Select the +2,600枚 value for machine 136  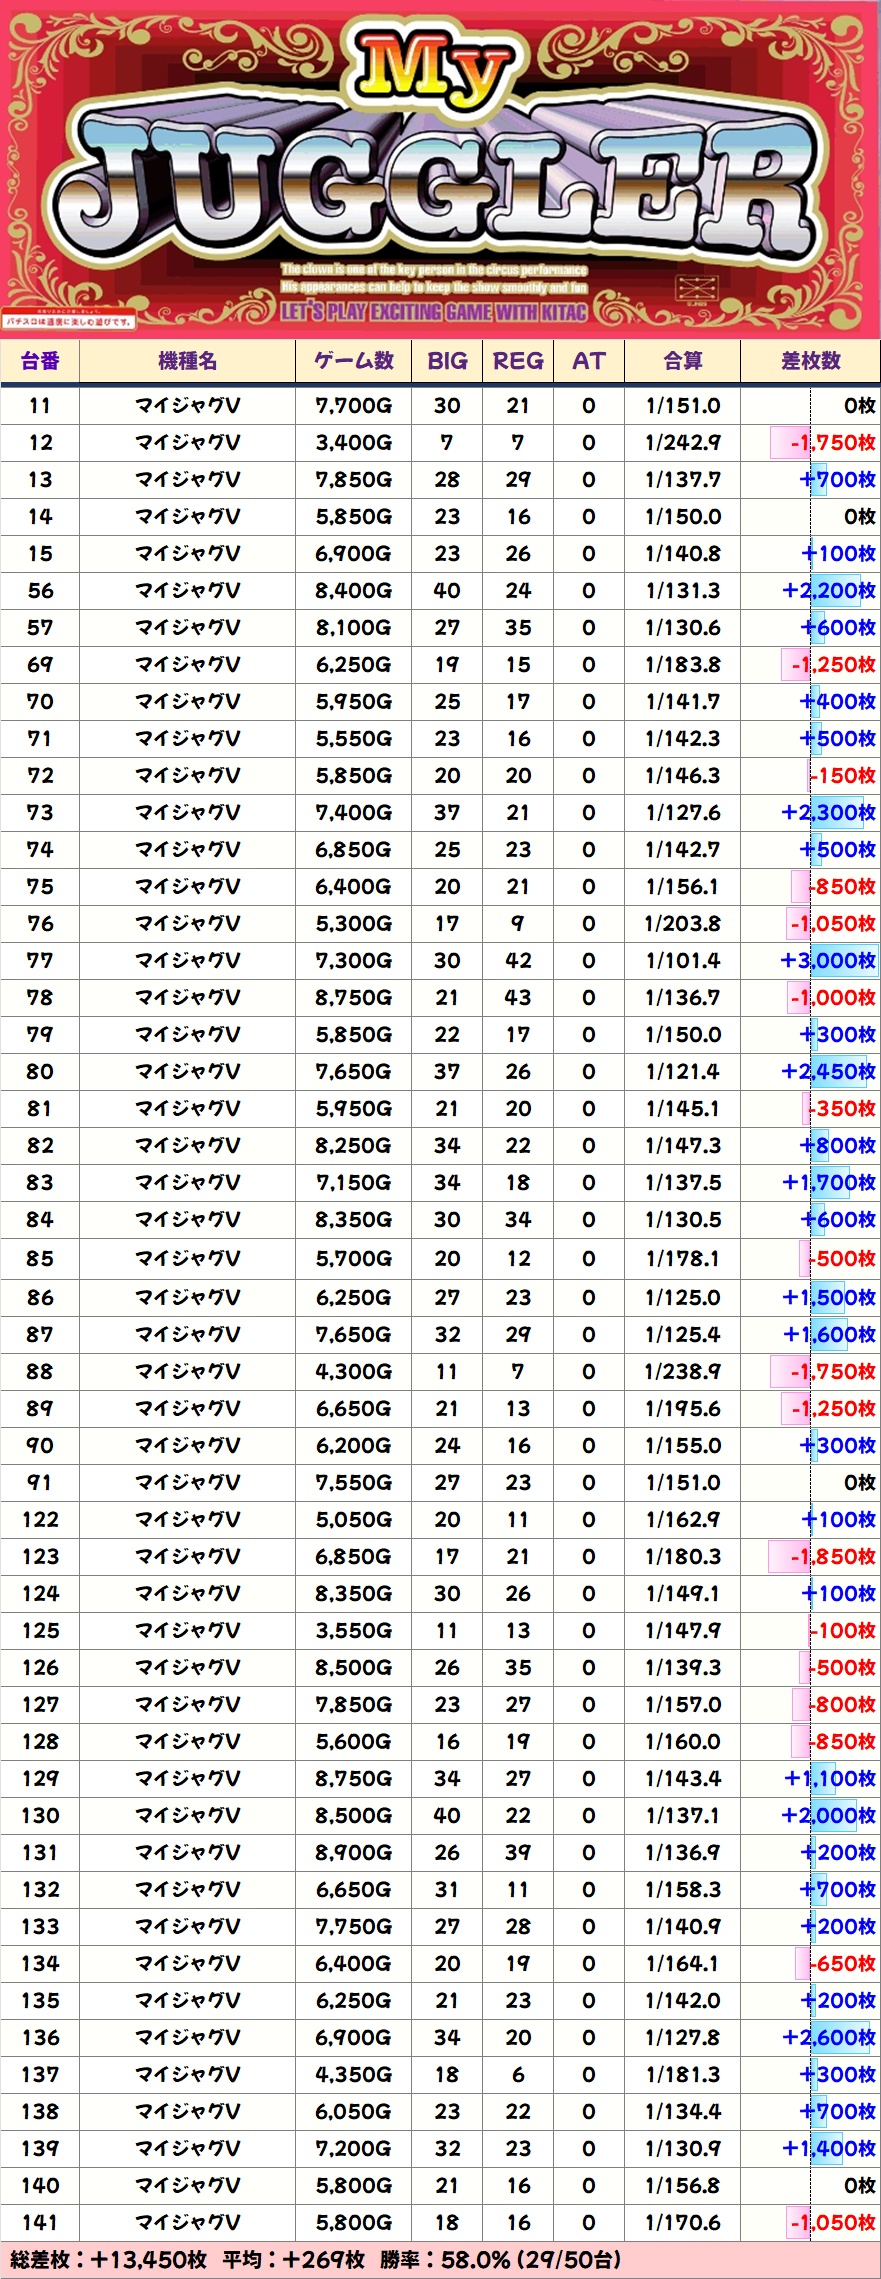pos(828,2038)
